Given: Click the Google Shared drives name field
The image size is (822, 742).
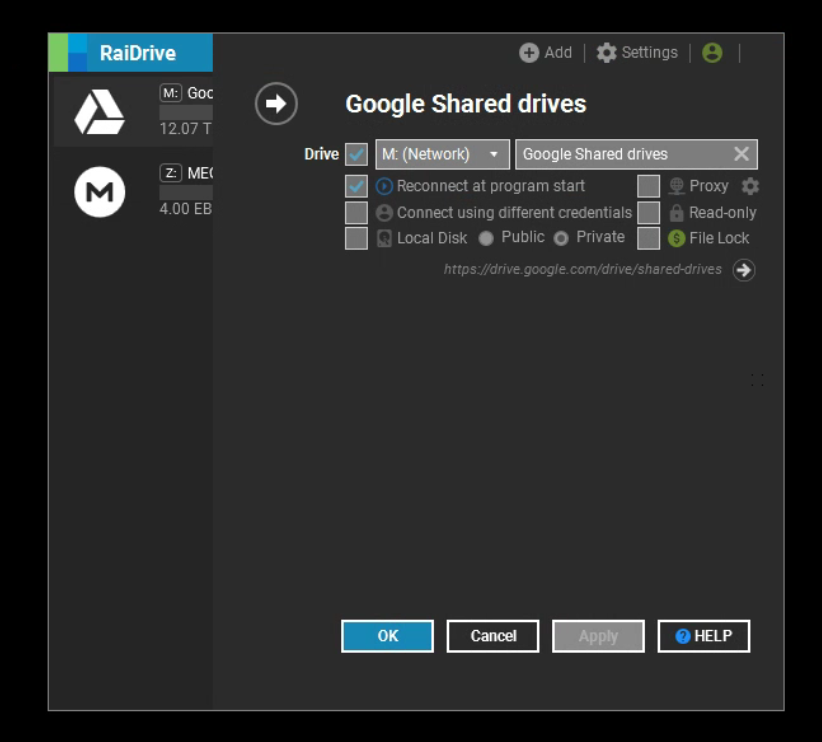Looking at the screenshot, I should 620,154.
